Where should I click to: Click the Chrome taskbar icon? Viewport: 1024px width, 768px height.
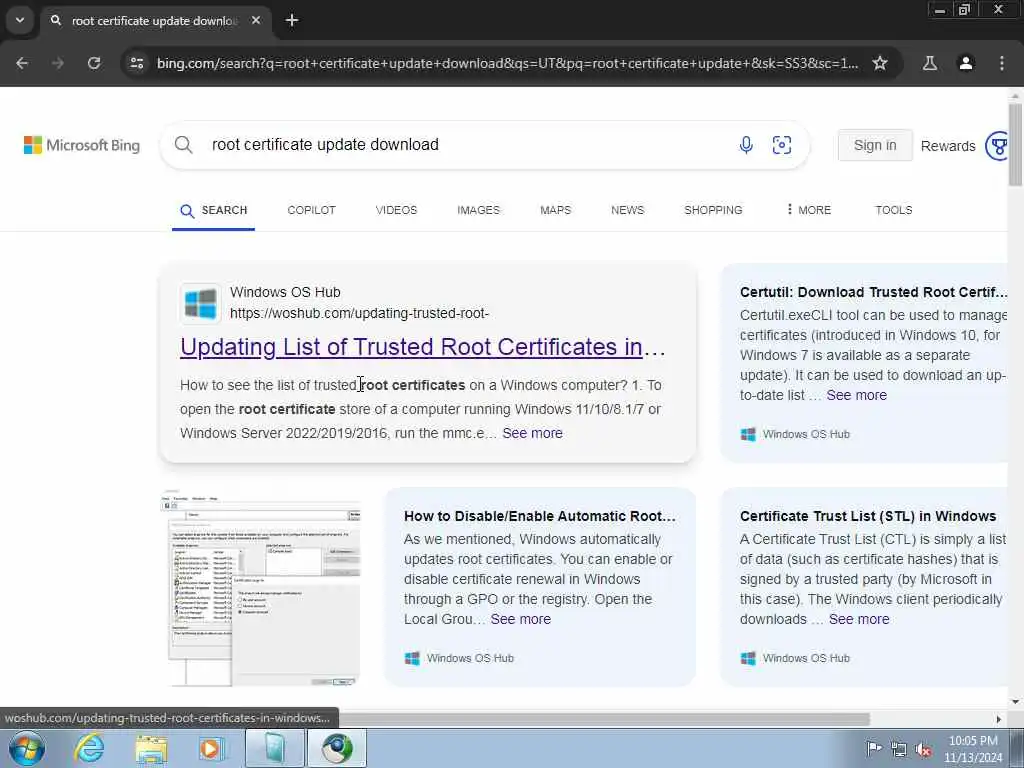click(336, 748)
